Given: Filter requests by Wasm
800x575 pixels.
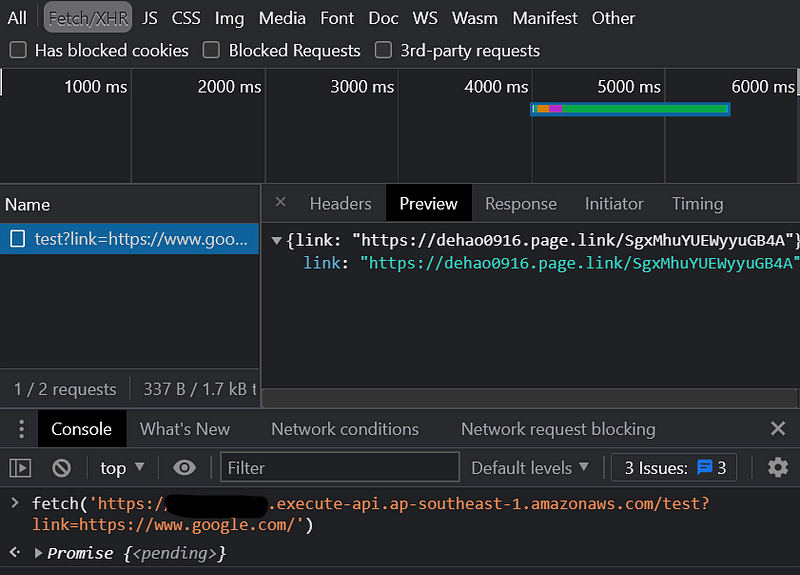Looking at the screenshot, I should tap(474, 18).
